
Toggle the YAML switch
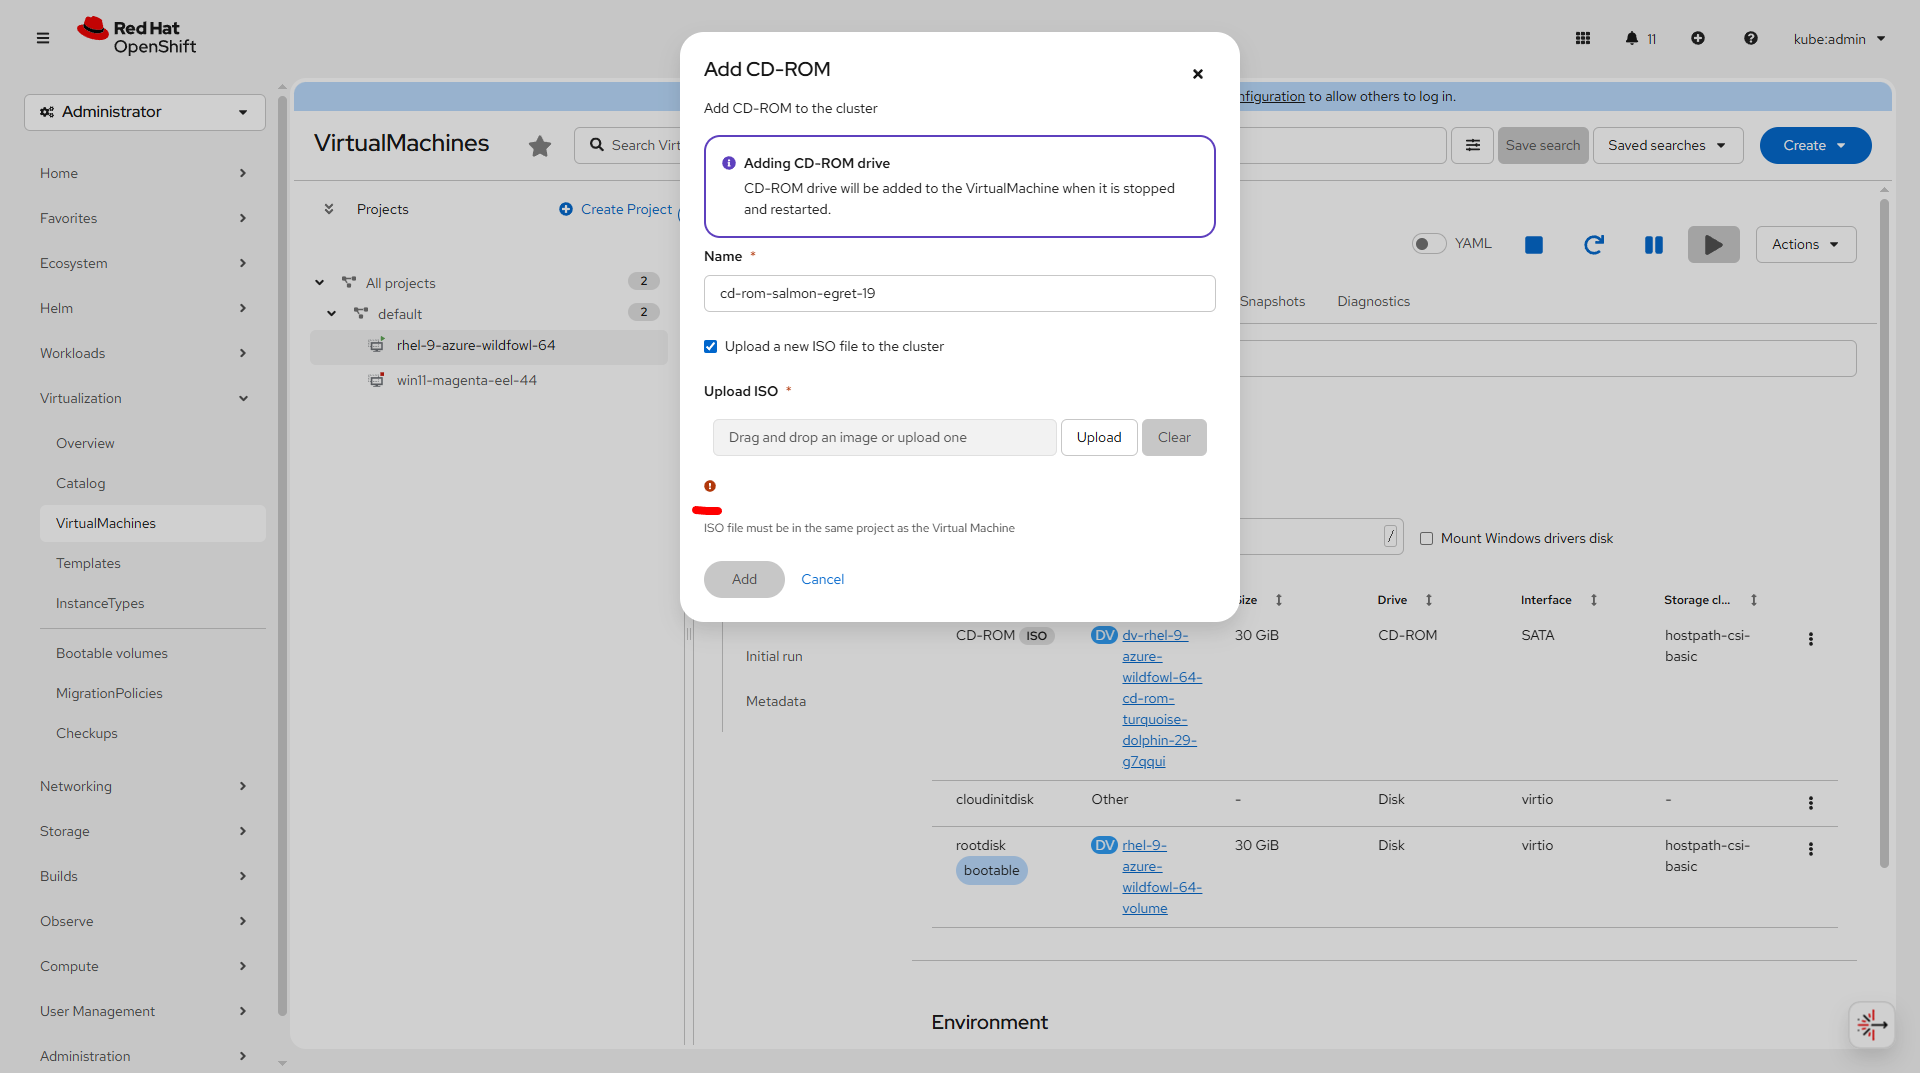click(x=1429, y=244)
